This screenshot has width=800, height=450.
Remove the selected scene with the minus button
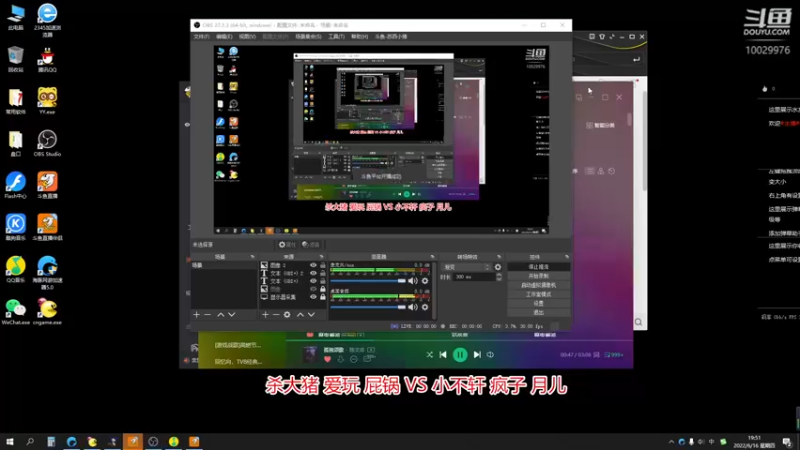(208, 315)
